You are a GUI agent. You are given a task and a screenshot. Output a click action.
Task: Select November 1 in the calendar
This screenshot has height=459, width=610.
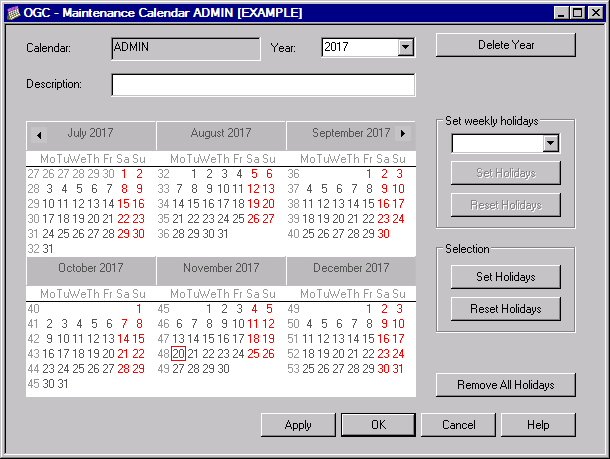(209, 309)
